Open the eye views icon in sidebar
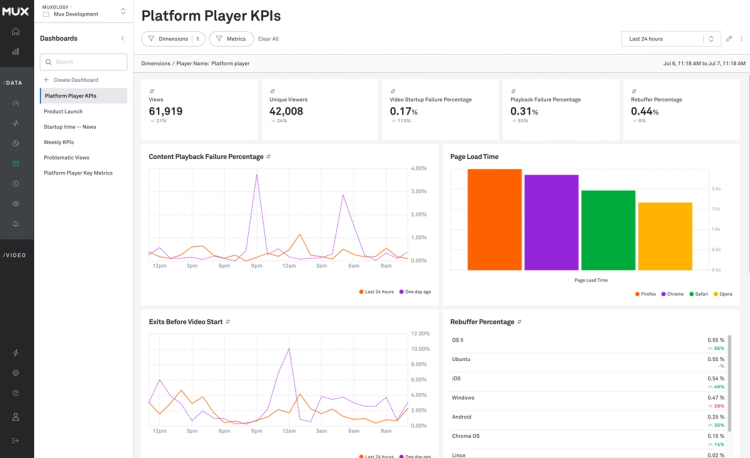The height and width of the screenshot is (458, 750). (x=16, y=204)
